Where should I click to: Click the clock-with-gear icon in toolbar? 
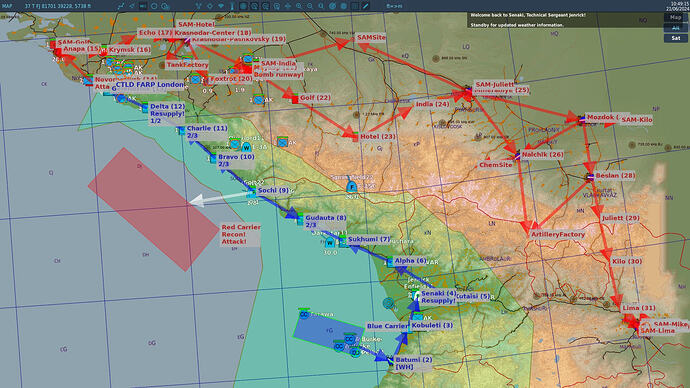coord(165,6)
